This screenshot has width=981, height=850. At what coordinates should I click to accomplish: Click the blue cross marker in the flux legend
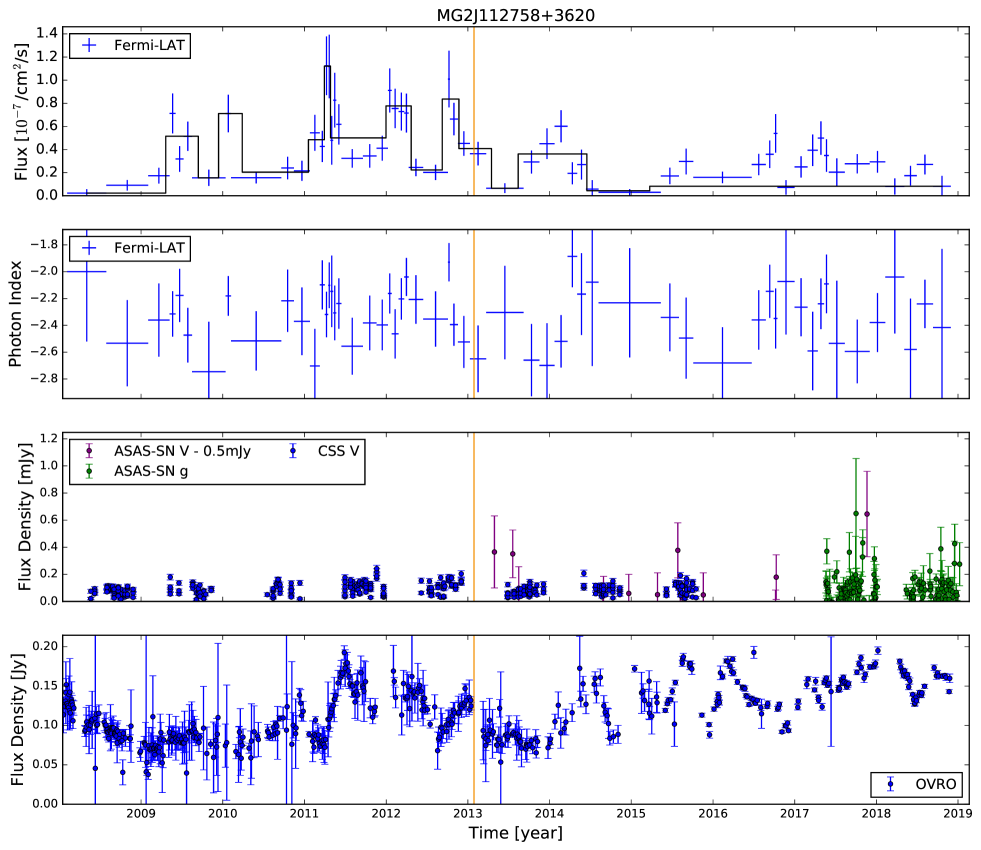pos(89,46)
